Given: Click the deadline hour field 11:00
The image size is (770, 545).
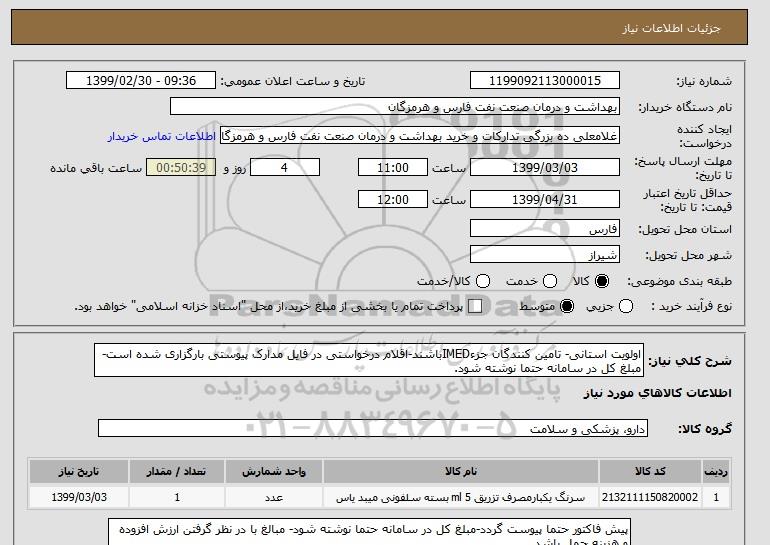Looking at the screenshot, I should pos(393,167).
